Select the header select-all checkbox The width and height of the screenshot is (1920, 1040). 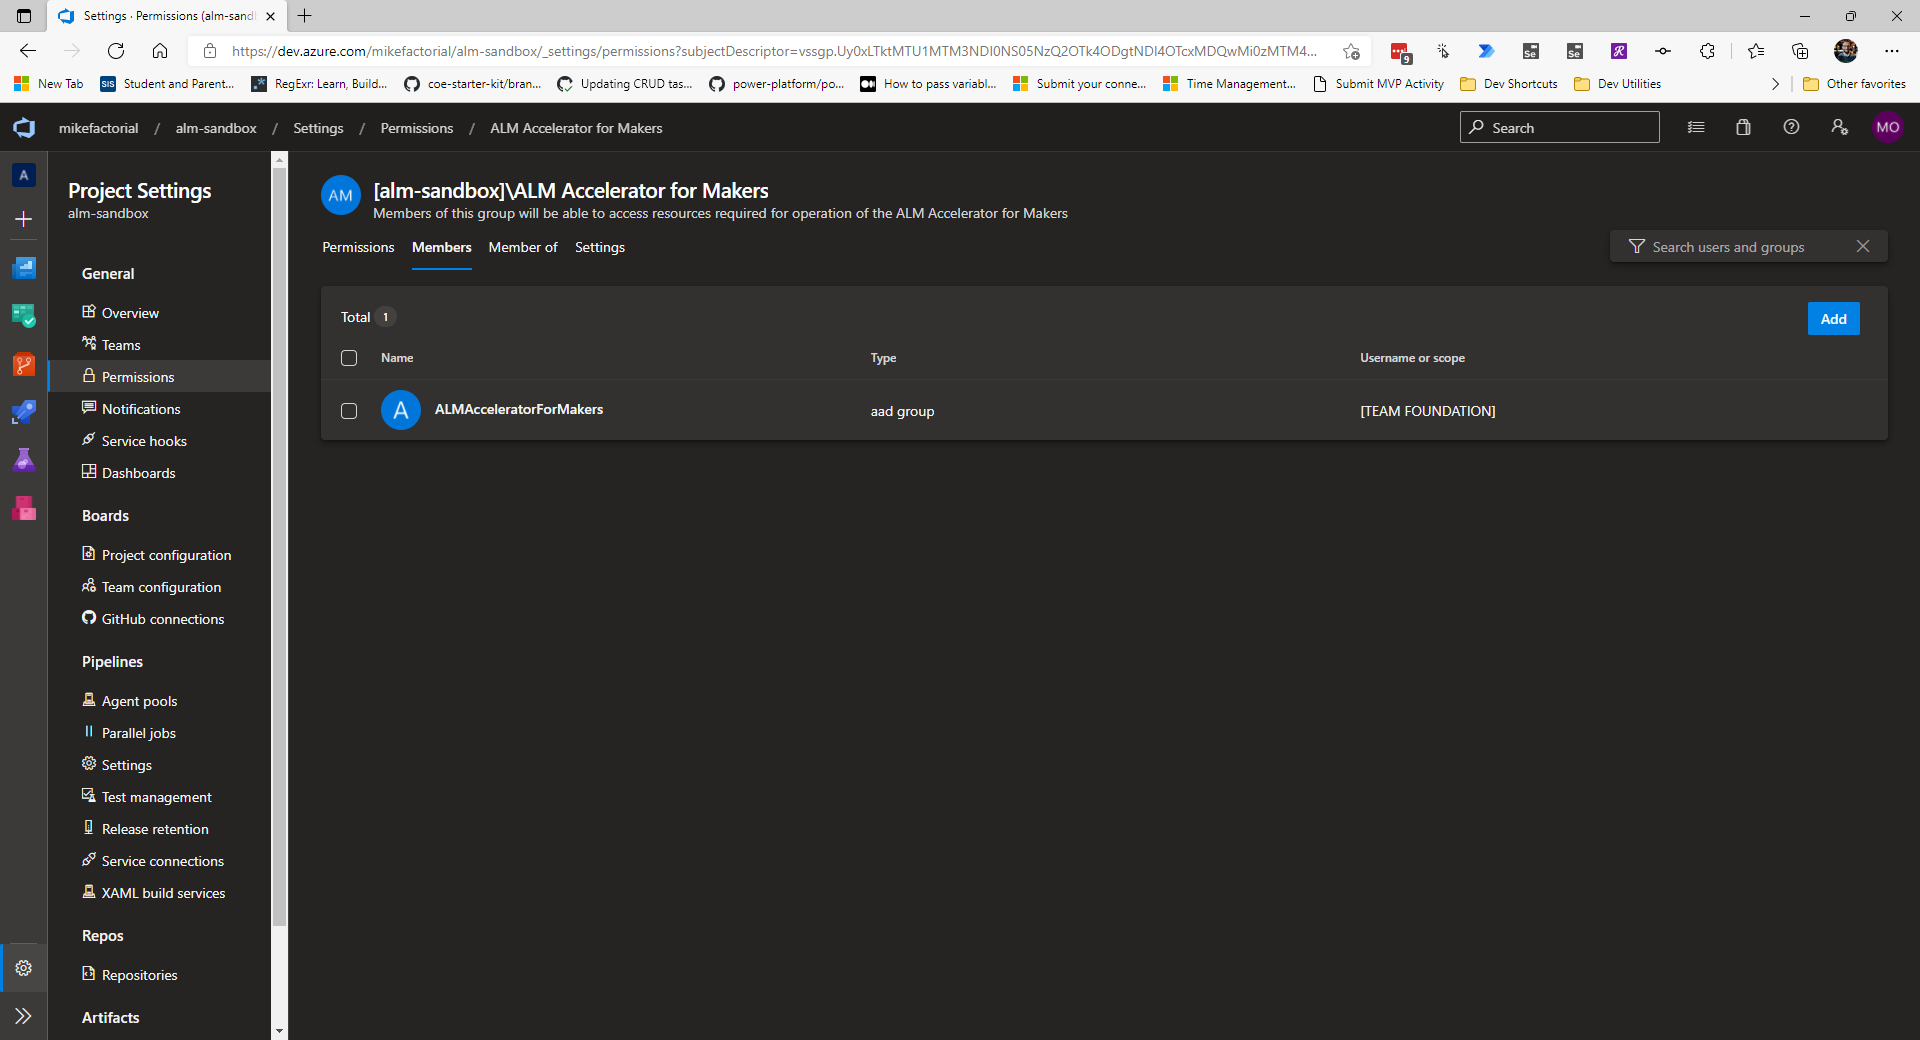pyautogui.click(x=349, y=358)
